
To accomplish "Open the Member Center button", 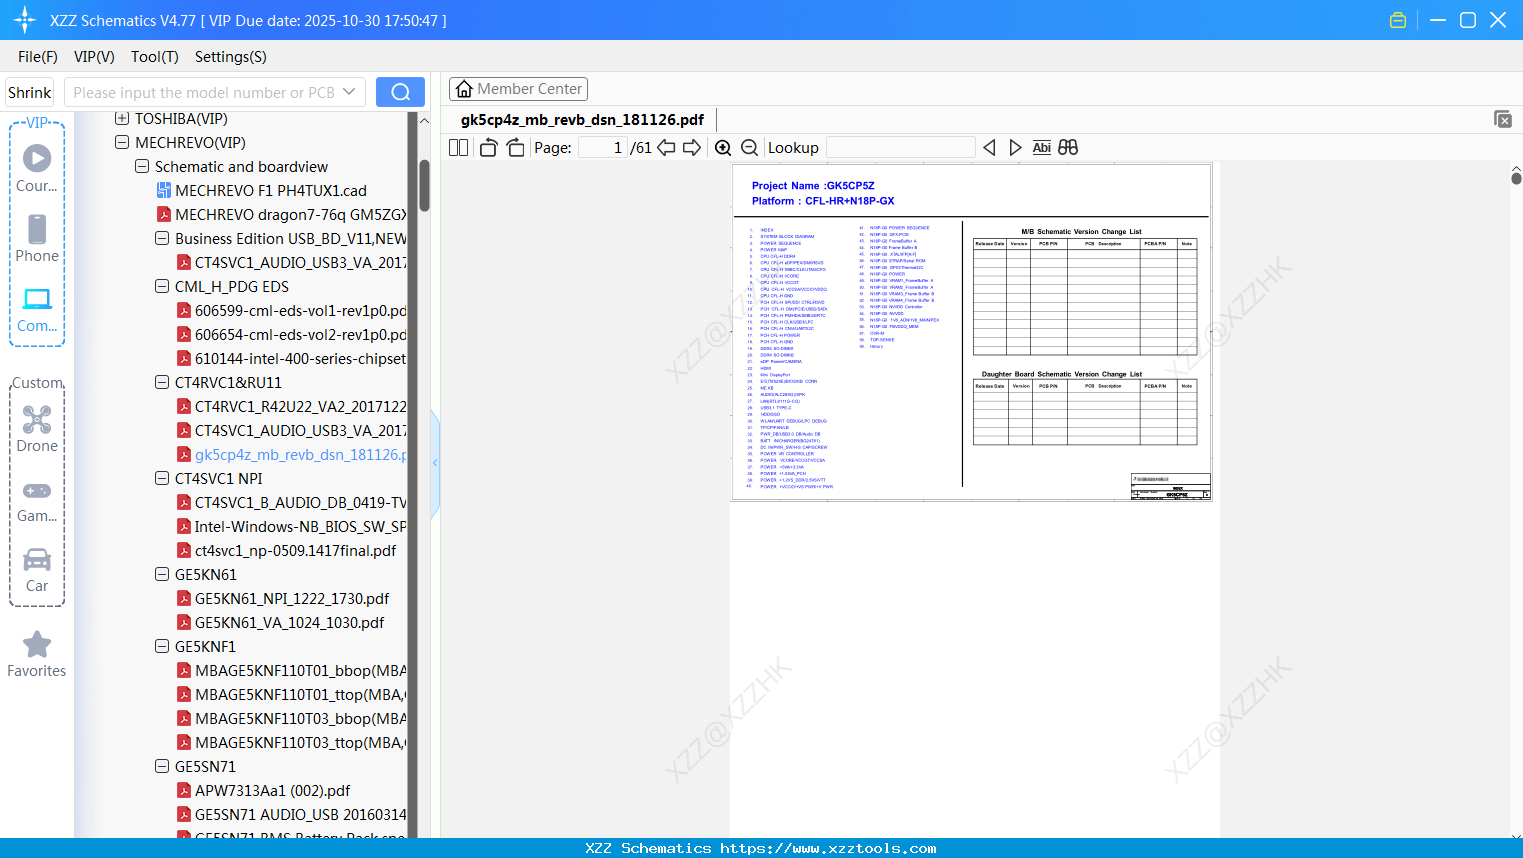I will [518, 89].
